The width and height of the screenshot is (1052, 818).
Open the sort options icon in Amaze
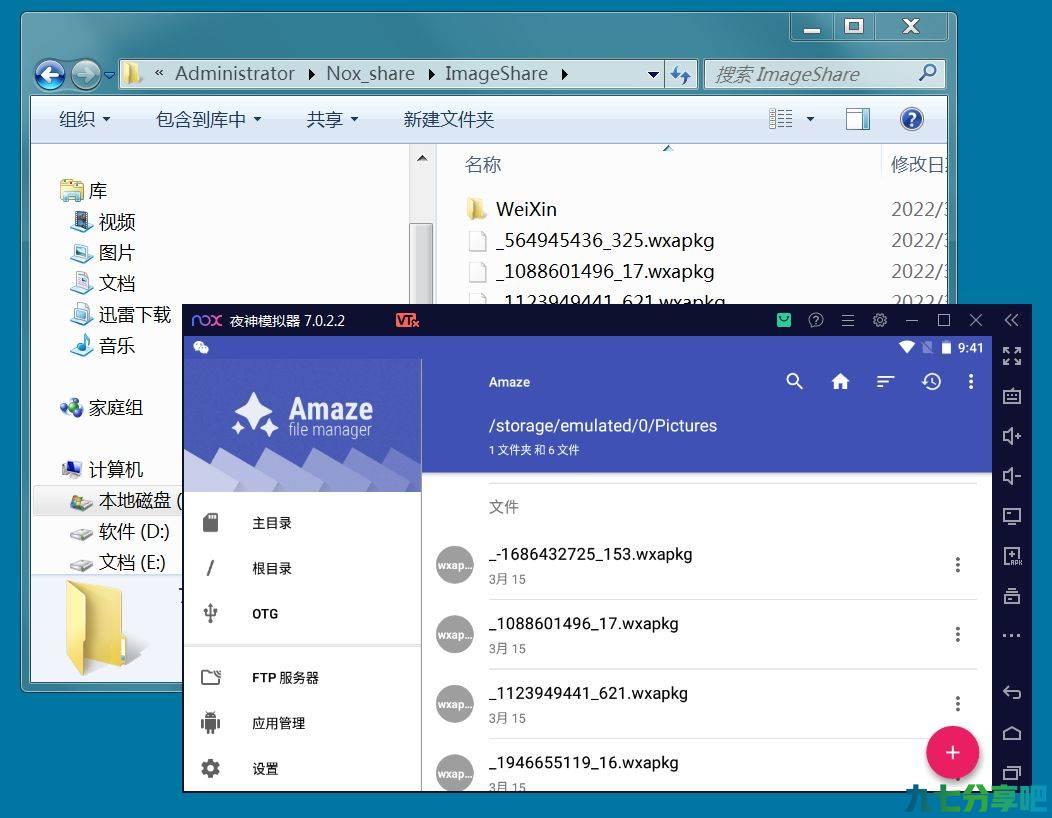point(886,382)
